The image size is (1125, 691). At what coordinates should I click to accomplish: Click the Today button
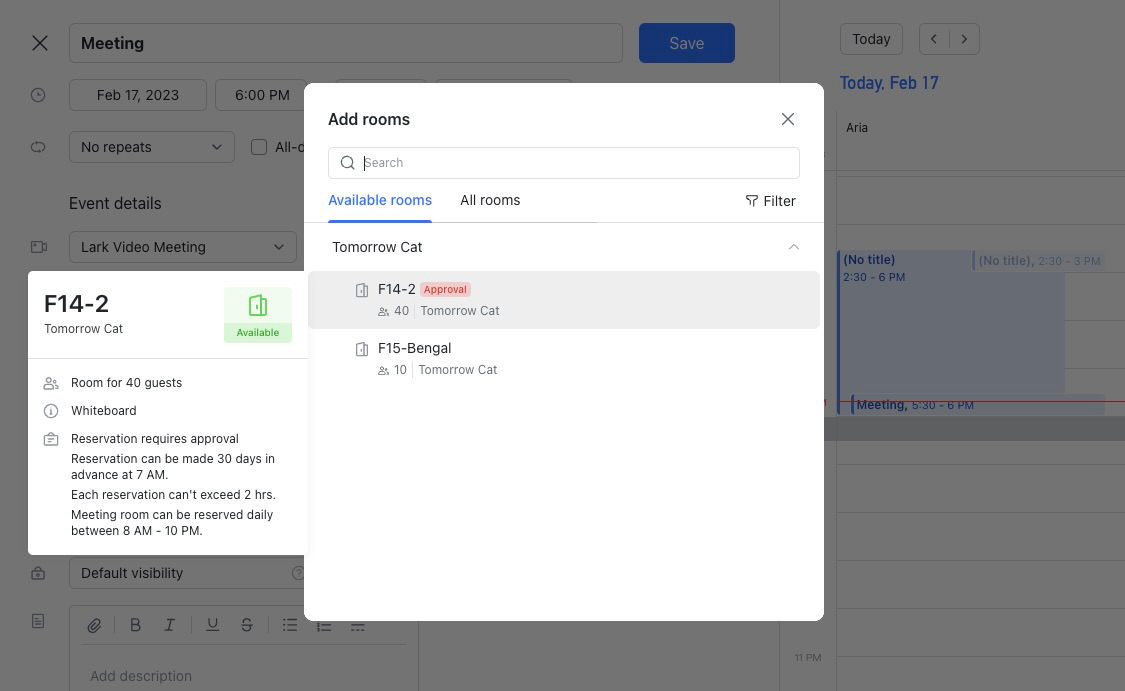[871, 39]
